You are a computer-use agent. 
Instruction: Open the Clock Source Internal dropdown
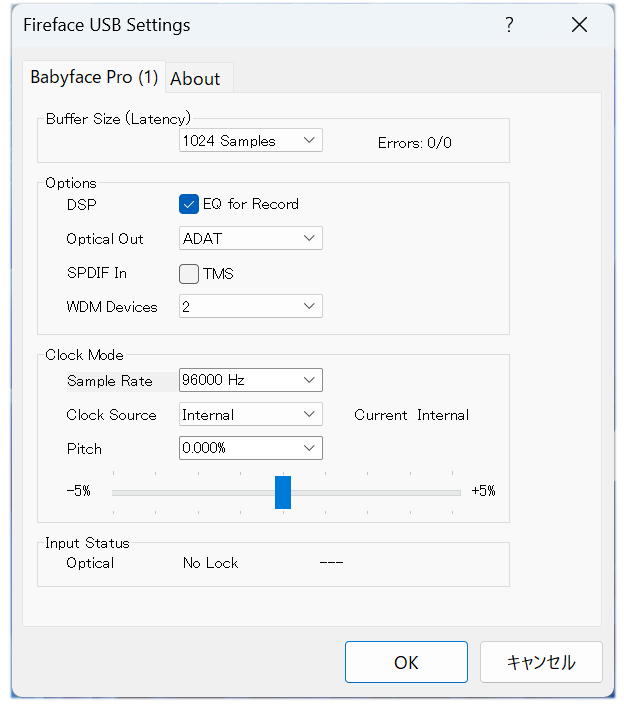coord(251,414)
